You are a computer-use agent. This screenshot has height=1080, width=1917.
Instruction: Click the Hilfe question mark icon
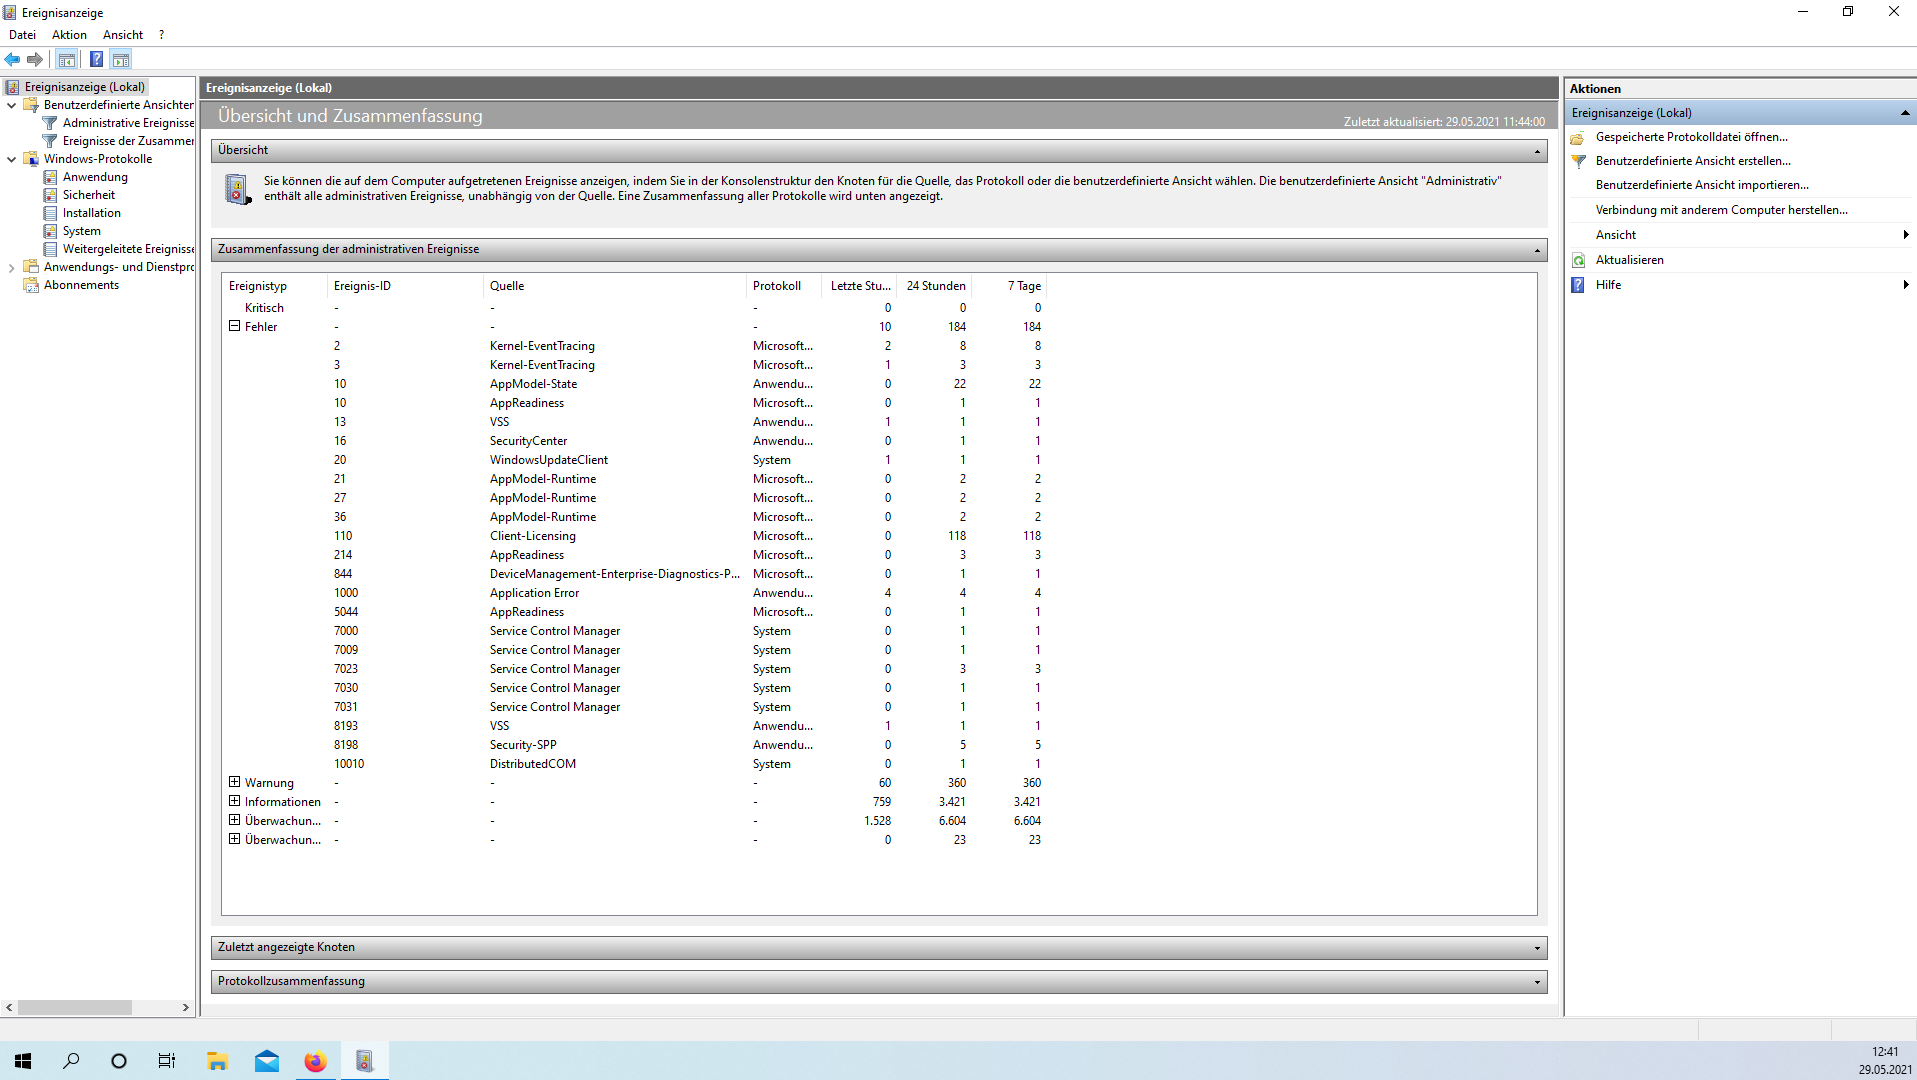tap(1578, 285)
